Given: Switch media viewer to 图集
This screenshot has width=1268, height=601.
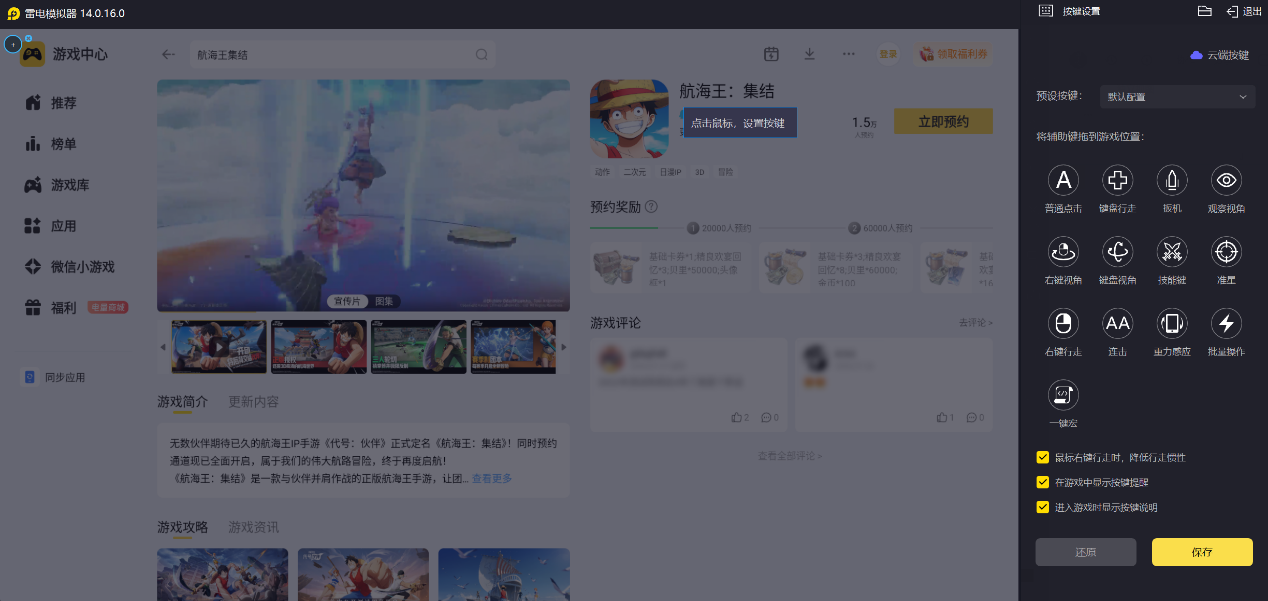Looking at the screenshot, I should (385, 301).
